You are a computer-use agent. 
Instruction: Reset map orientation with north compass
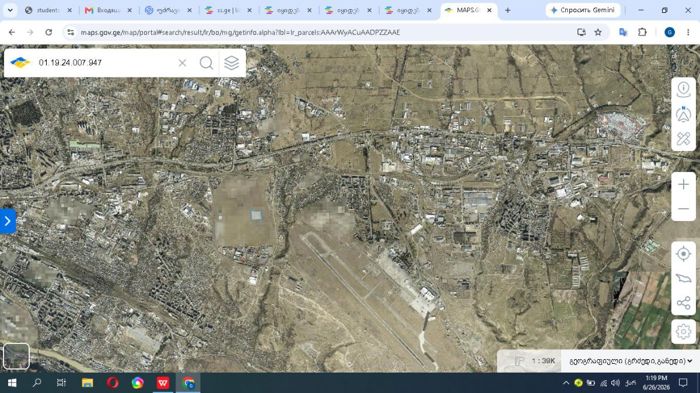(x=683, y=114)
